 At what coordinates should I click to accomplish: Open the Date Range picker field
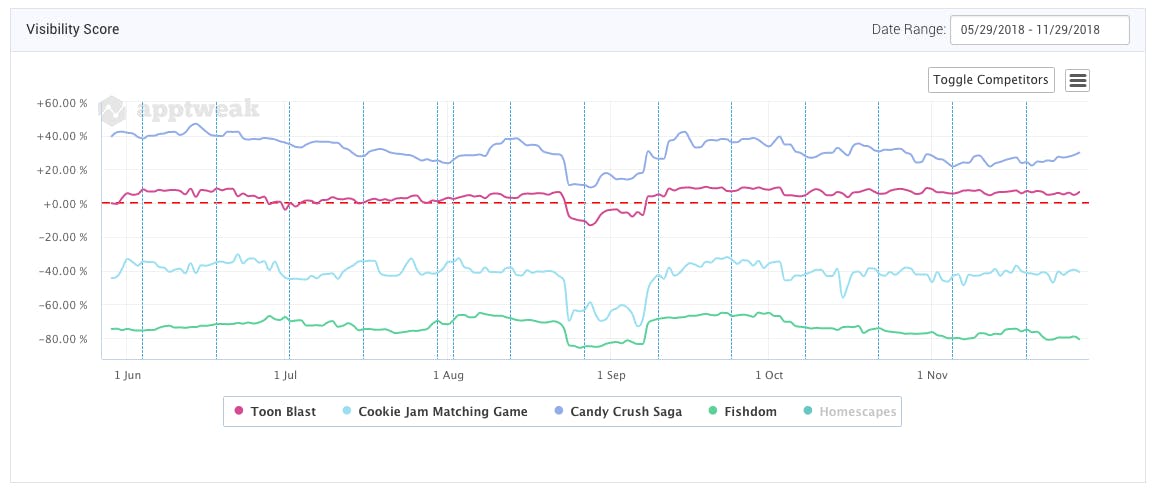click(1039, 30)
